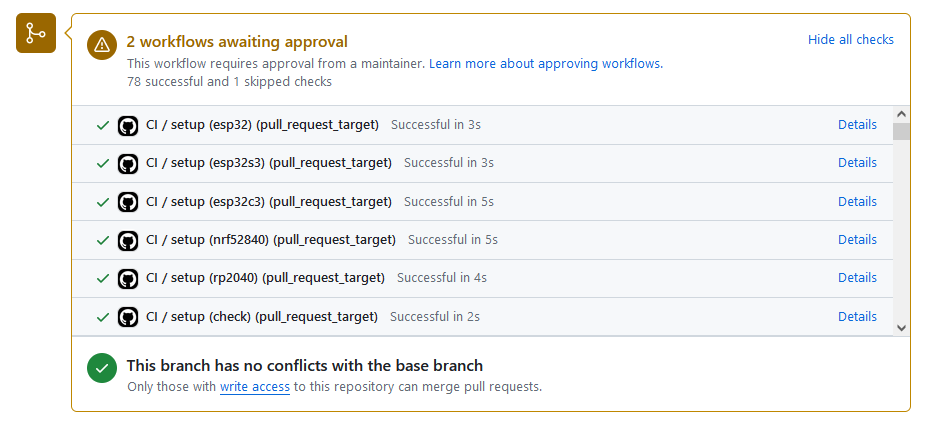Viewport: 937px width, 422px height.
Task: Open the write access link
Action: point(255,387)
